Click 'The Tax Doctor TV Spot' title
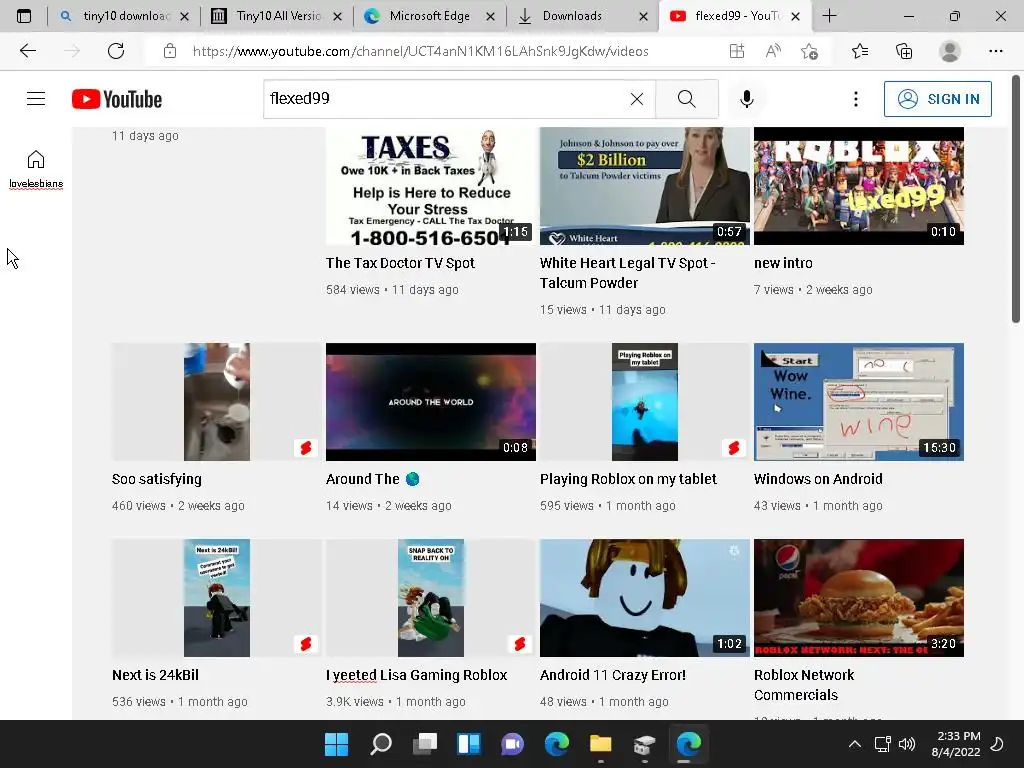 400,263
